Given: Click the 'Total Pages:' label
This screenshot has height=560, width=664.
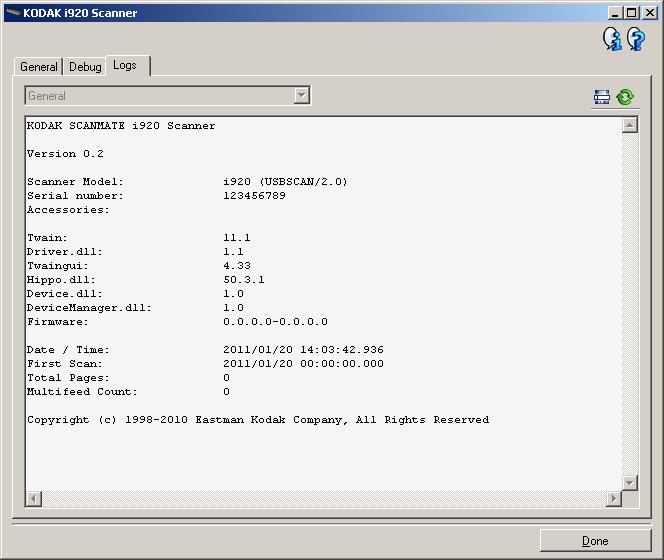Looking at the screenshot, I should coord(68,377).
